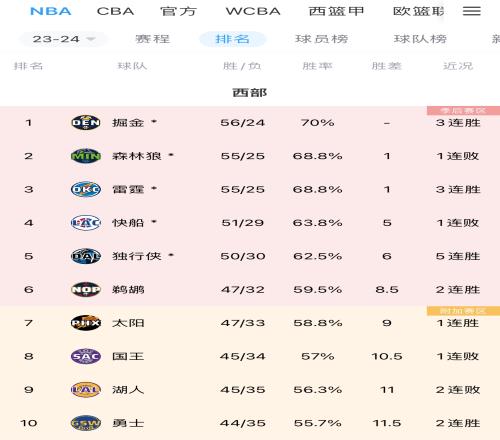The height and width of the screenshot is (440, 500).
Task: Click the 57% win rate for 国王
Action: (318, 356)
